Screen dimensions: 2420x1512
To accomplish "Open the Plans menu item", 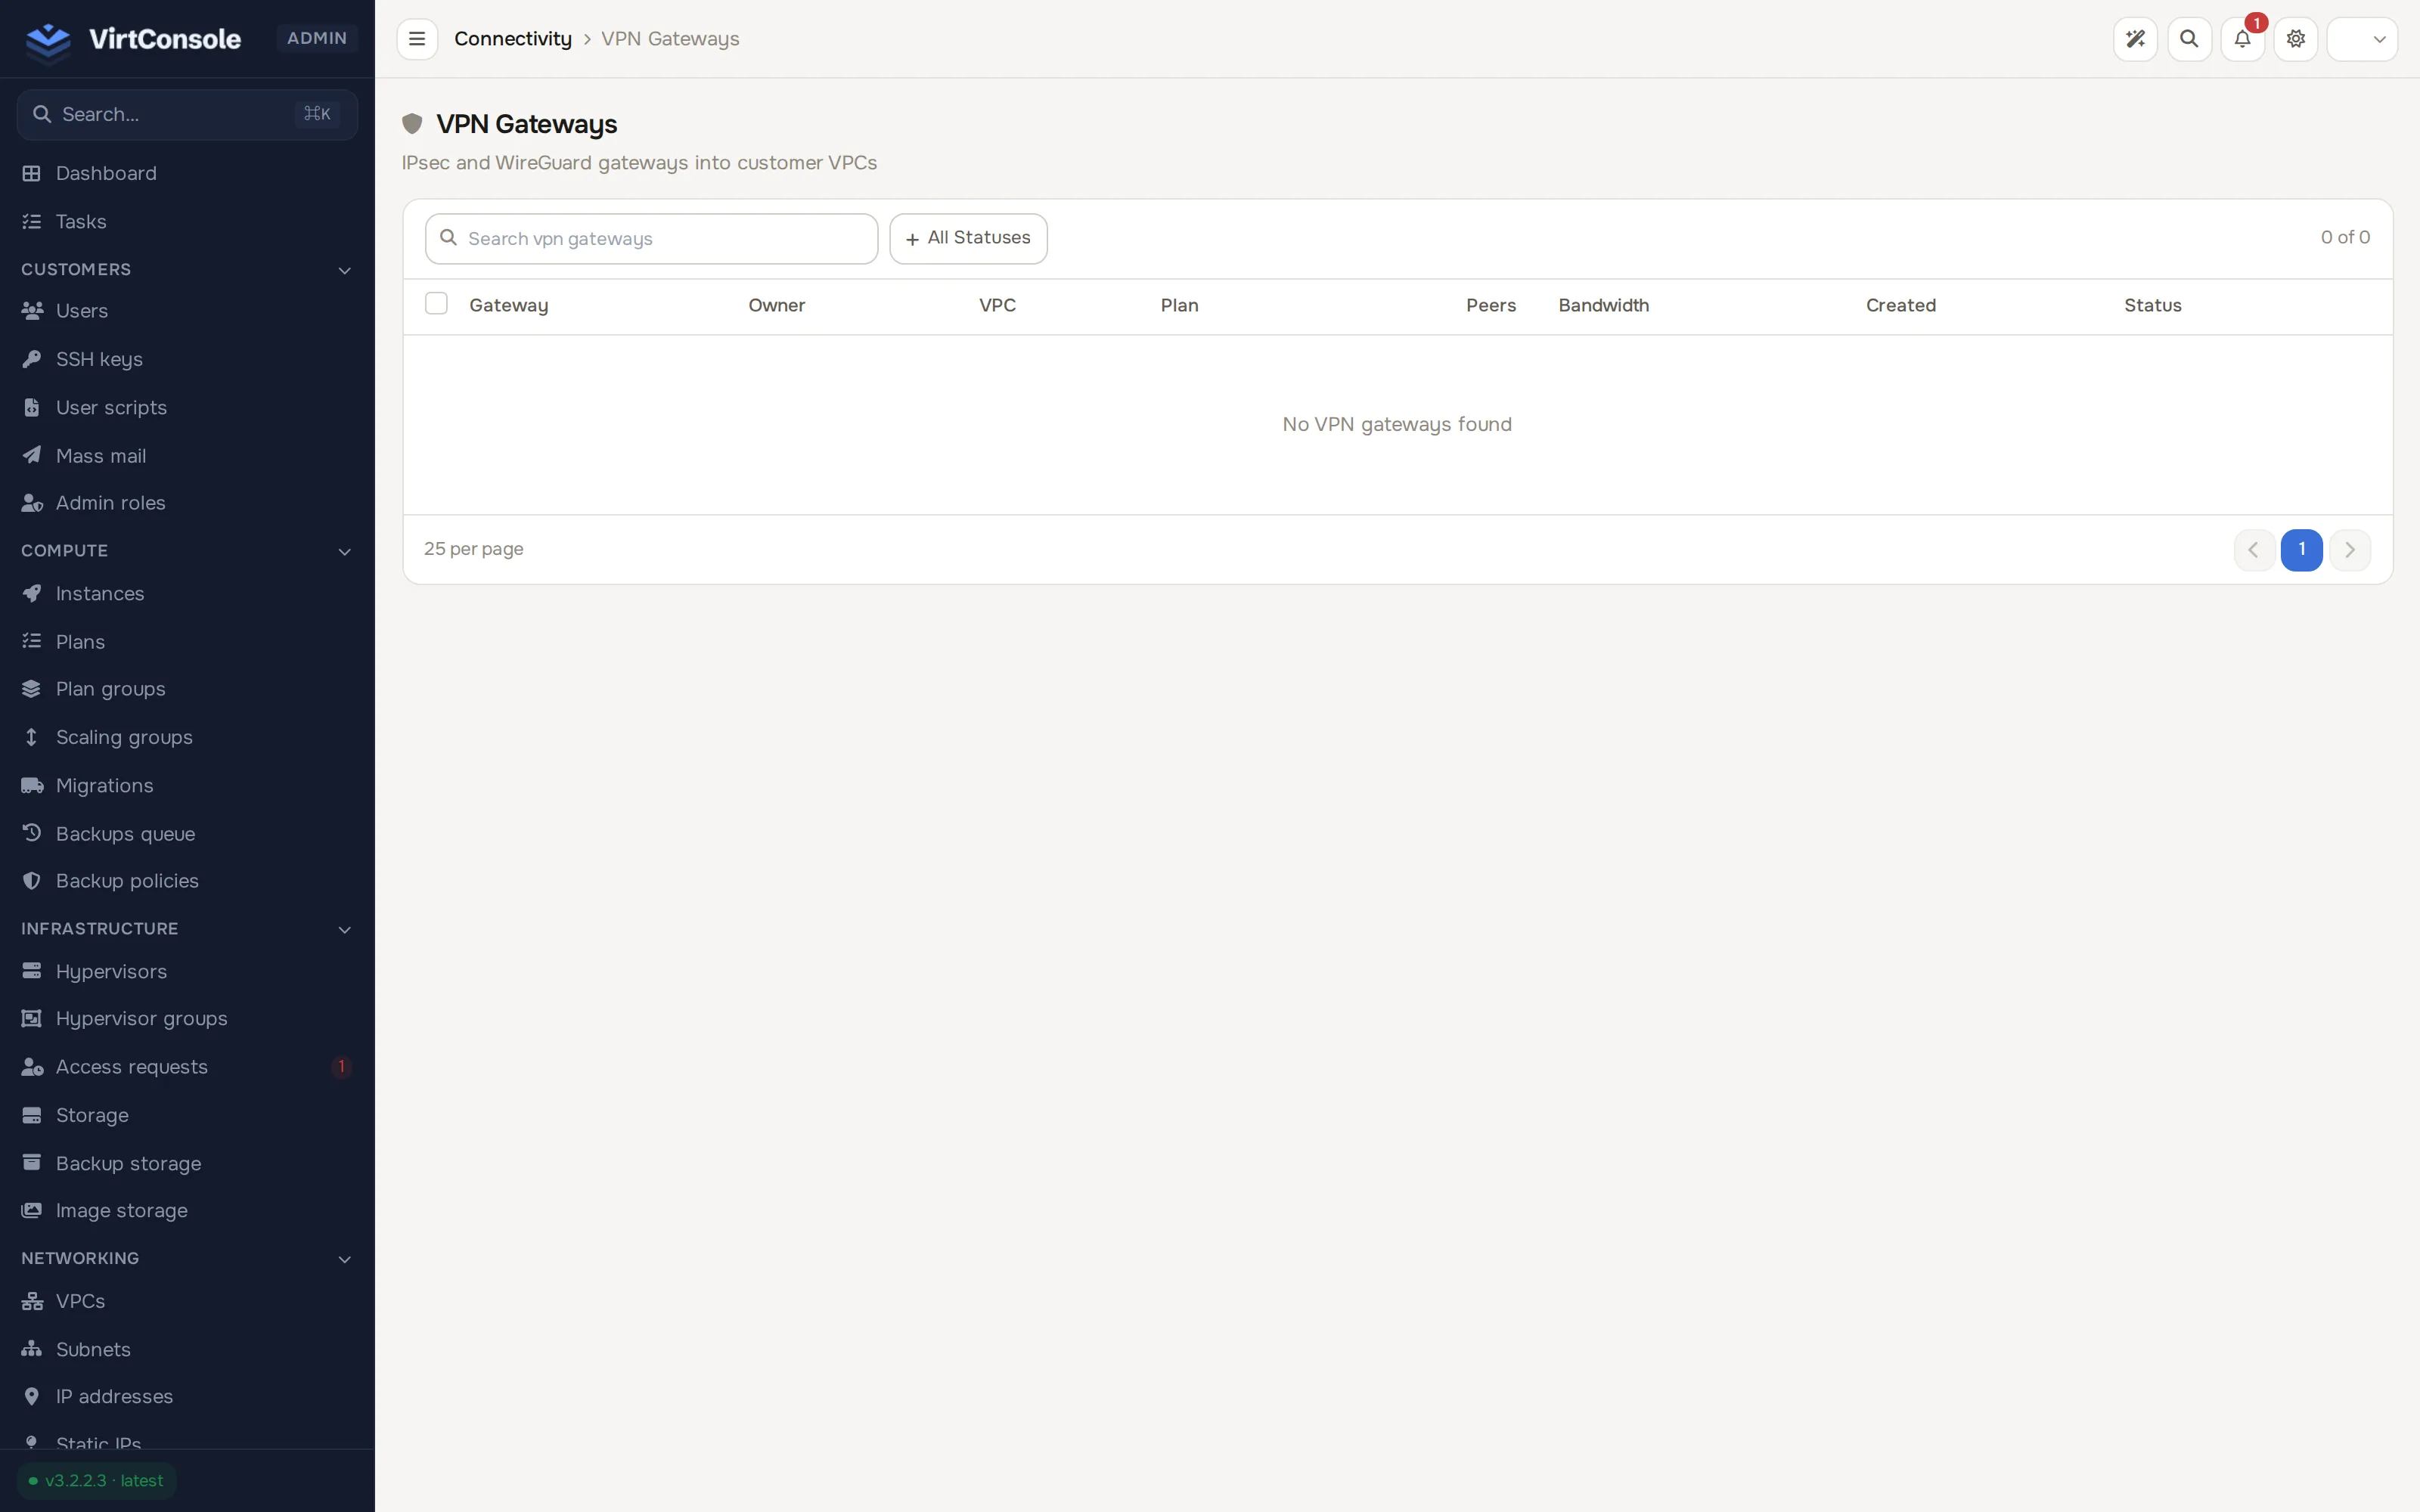I will 187,642.
